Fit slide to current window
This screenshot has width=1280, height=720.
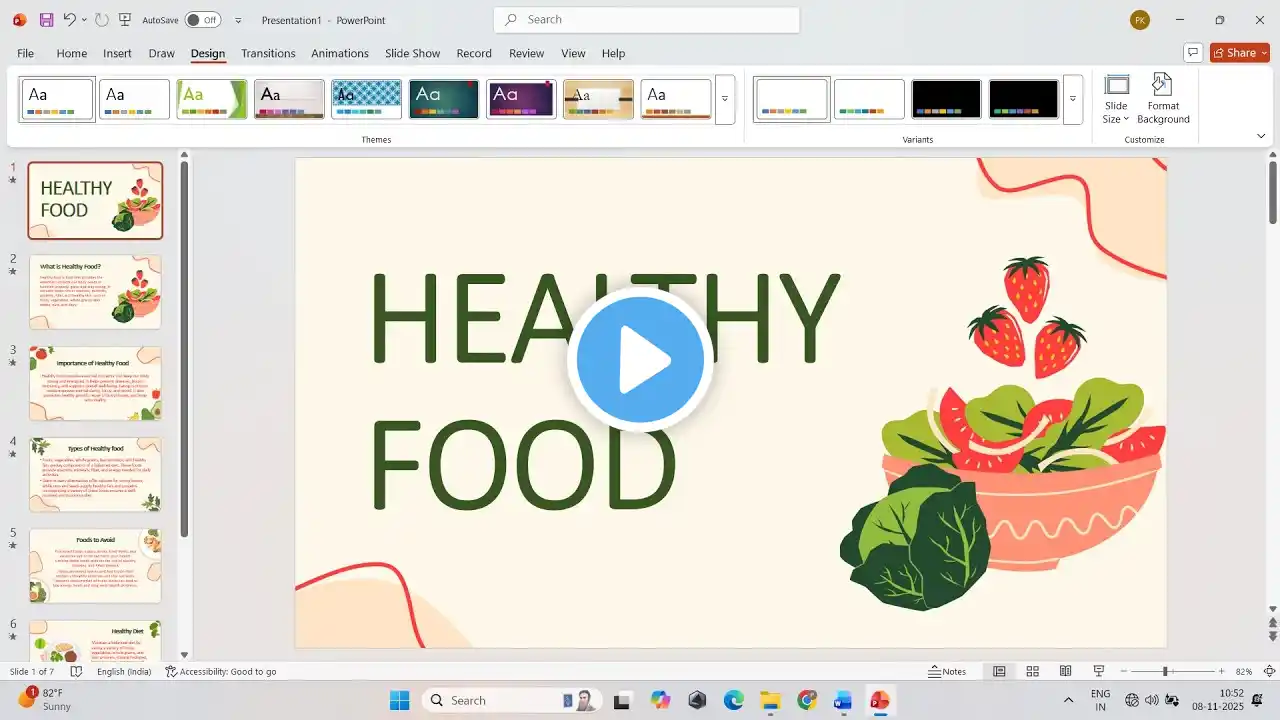(x=1270, y=671)
